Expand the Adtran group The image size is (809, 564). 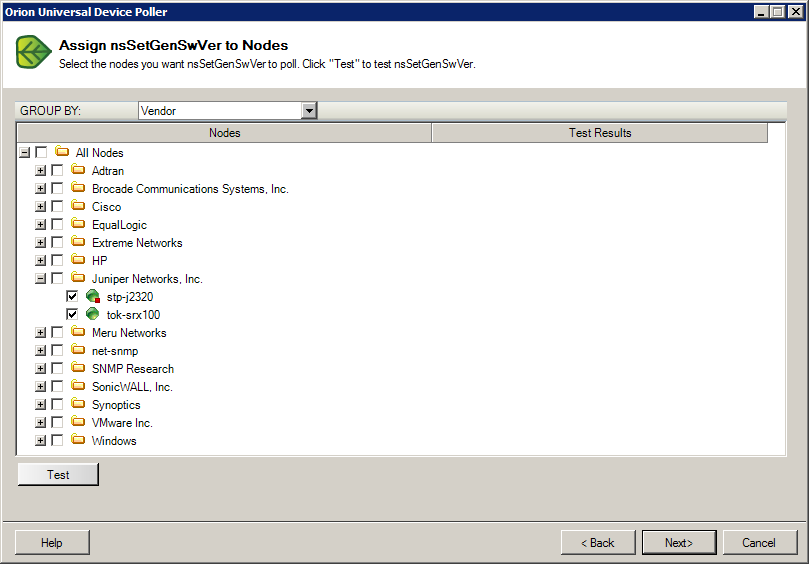tap(40, 170)
